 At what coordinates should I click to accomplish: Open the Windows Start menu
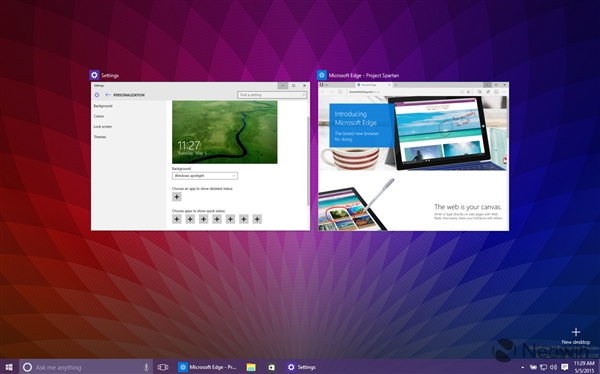(8, 367)
